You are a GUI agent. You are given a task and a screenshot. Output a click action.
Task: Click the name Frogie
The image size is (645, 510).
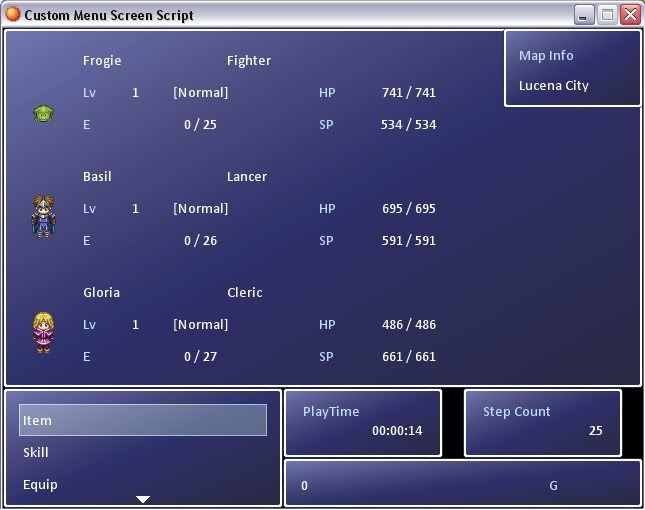(x=102, y=61)
